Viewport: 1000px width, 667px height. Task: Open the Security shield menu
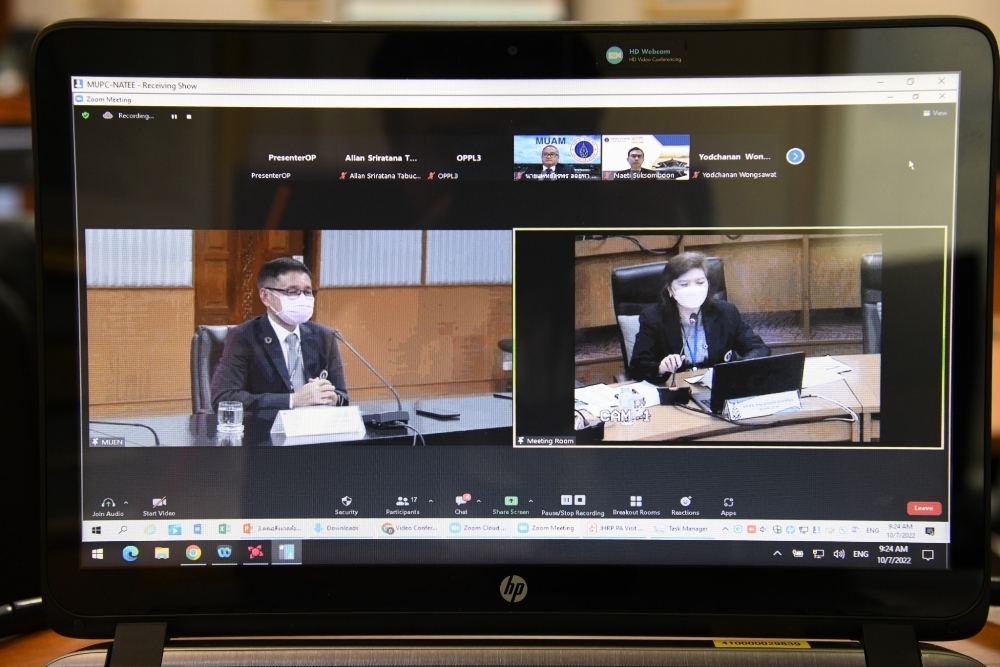coord(346,505)
